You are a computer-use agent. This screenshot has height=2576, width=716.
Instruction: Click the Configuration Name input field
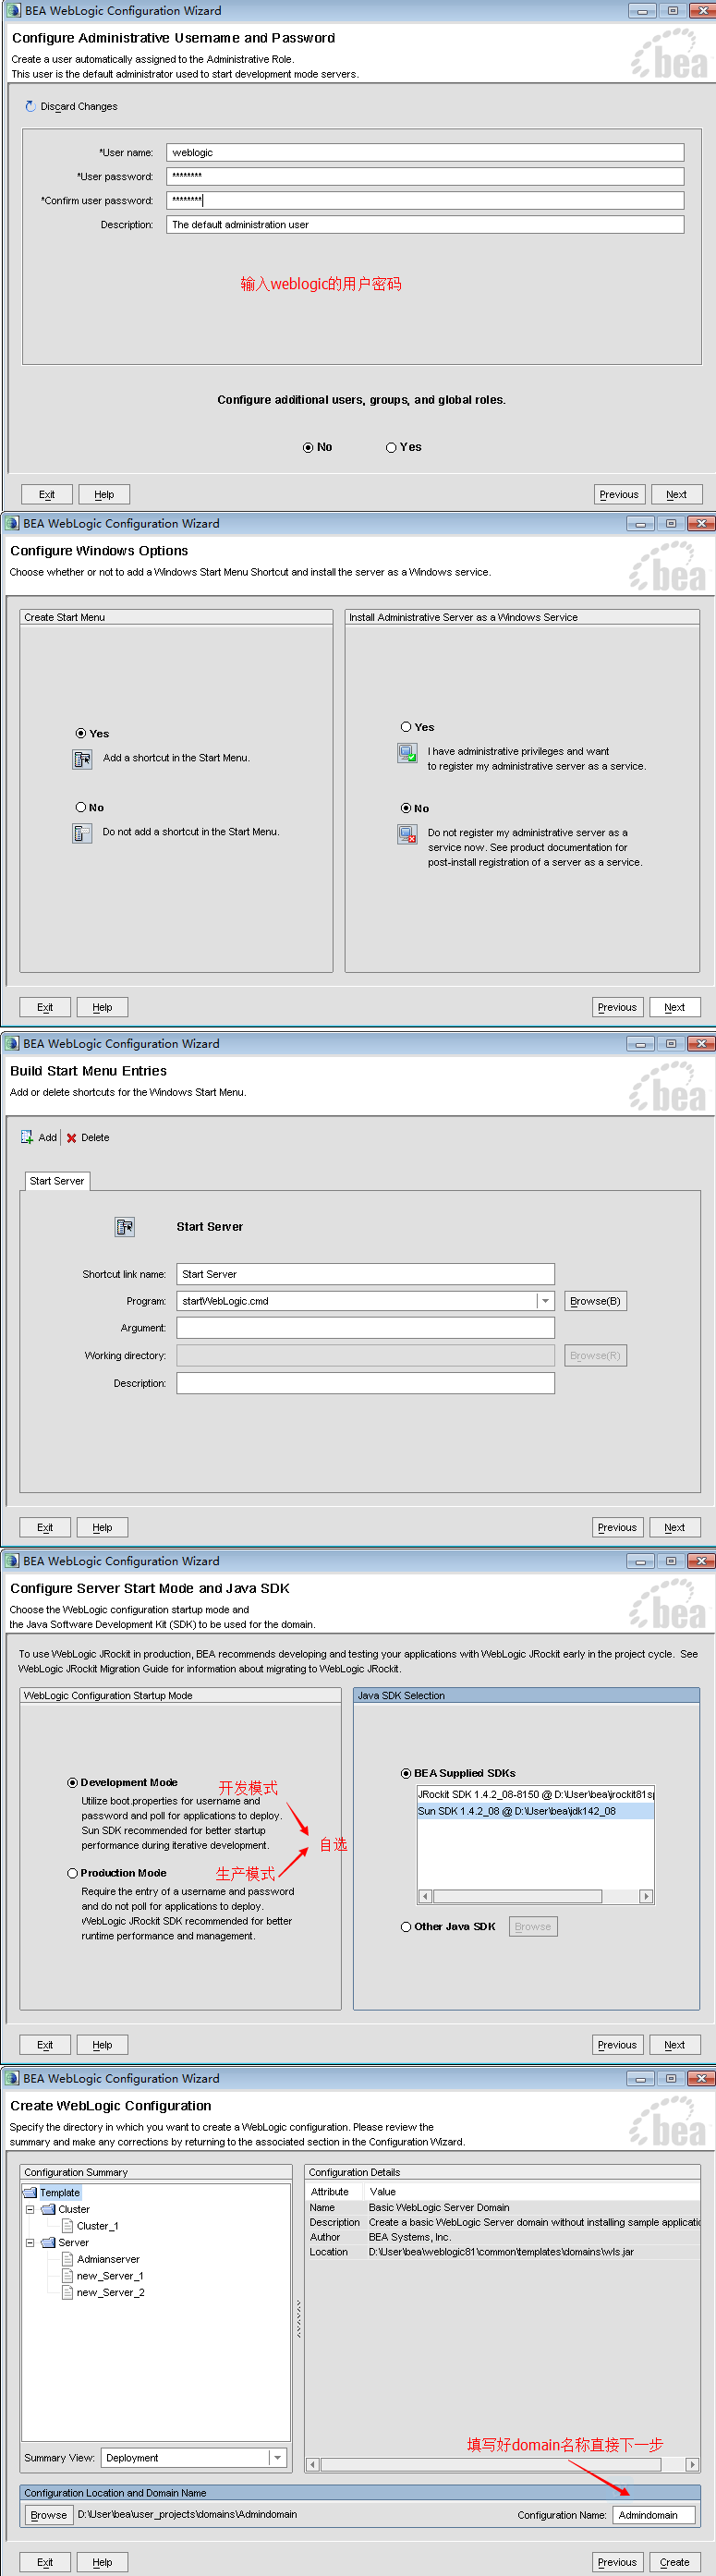pos(653,2514)
